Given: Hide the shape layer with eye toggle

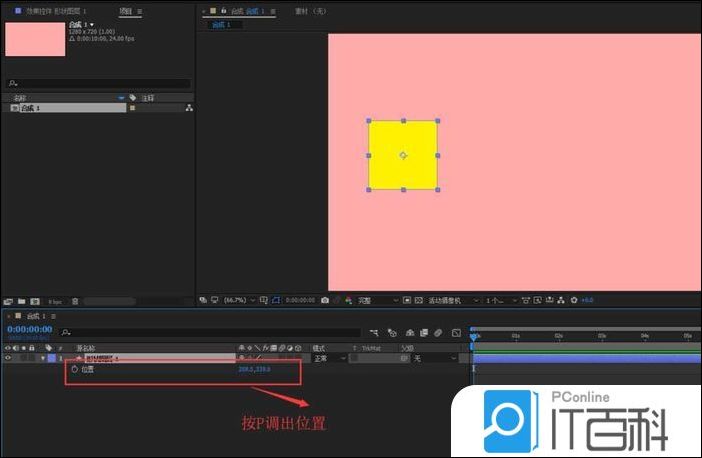Looking at the screenshot, I should [8, 358].
